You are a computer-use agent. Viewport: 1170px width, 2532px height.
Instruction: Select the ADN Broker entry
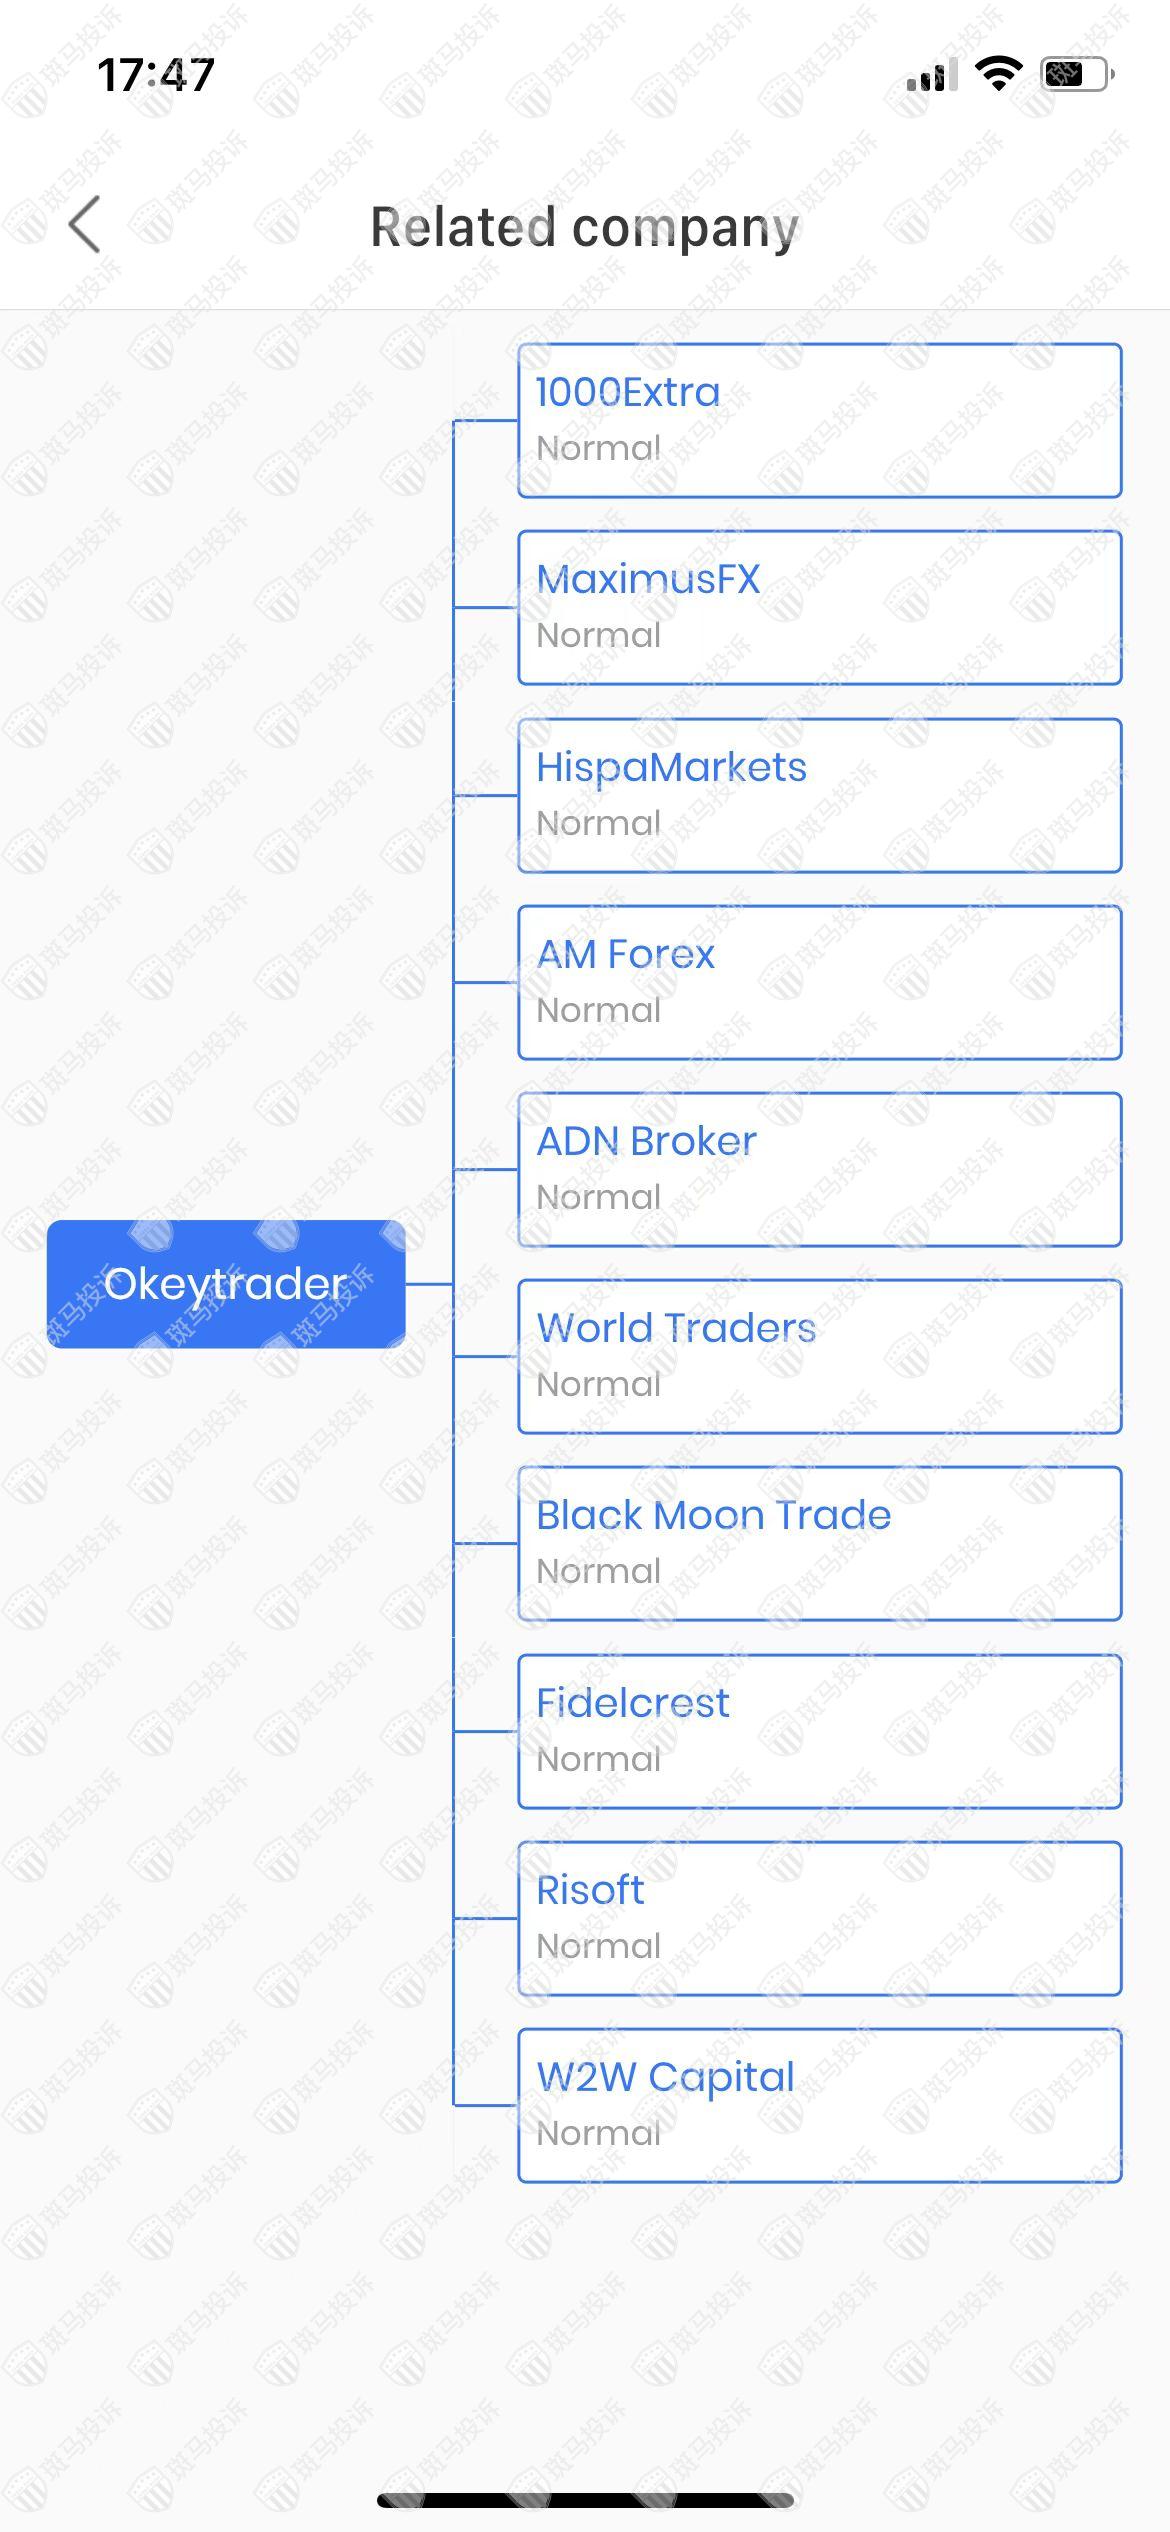click(819, 1169)
